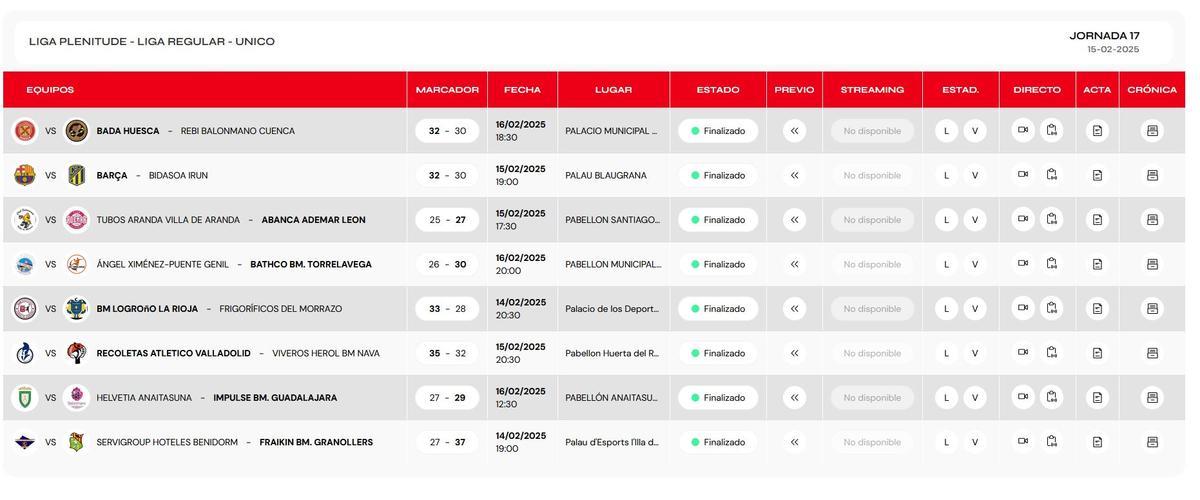Open live clipboard icon for Servigroup Benidorm match
The image size is (1200, 500).
coord(1052,441)
